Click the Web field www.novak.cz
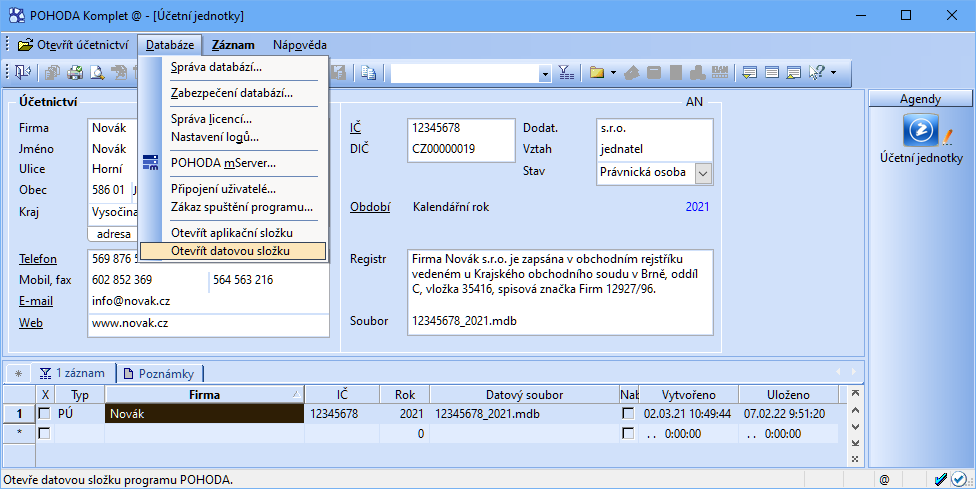Screen dimensions: 976x489 pos(208,324)
